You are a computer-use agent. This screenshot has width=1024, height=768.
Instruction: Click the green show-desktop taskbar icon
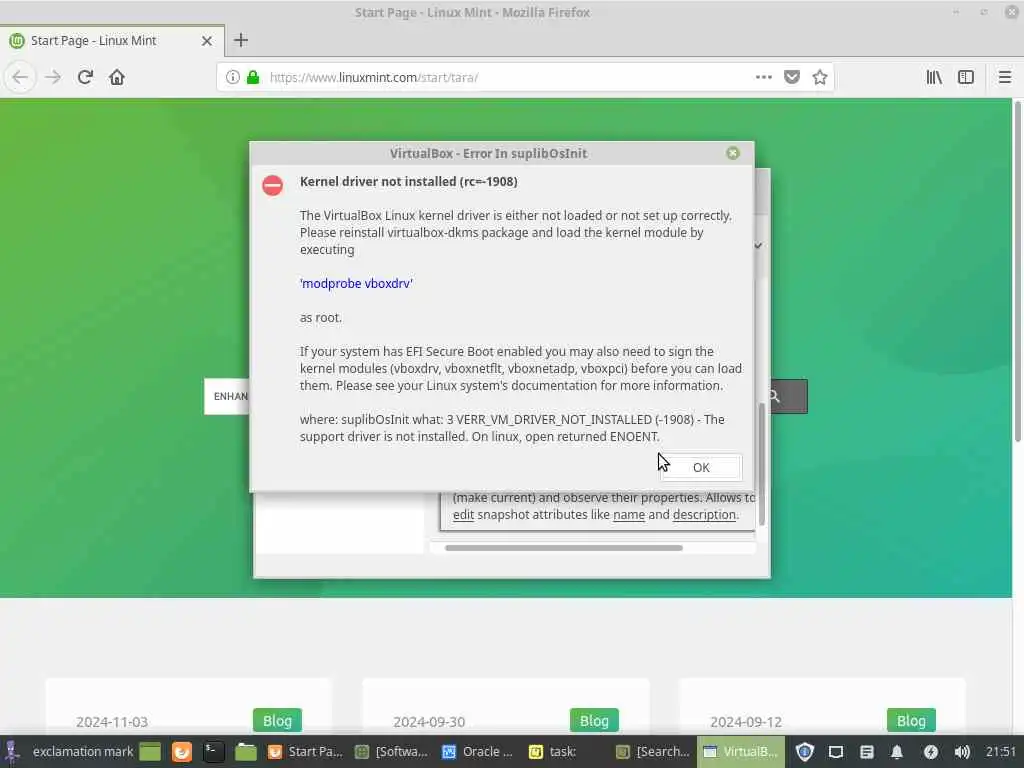(x=150, y=752)
